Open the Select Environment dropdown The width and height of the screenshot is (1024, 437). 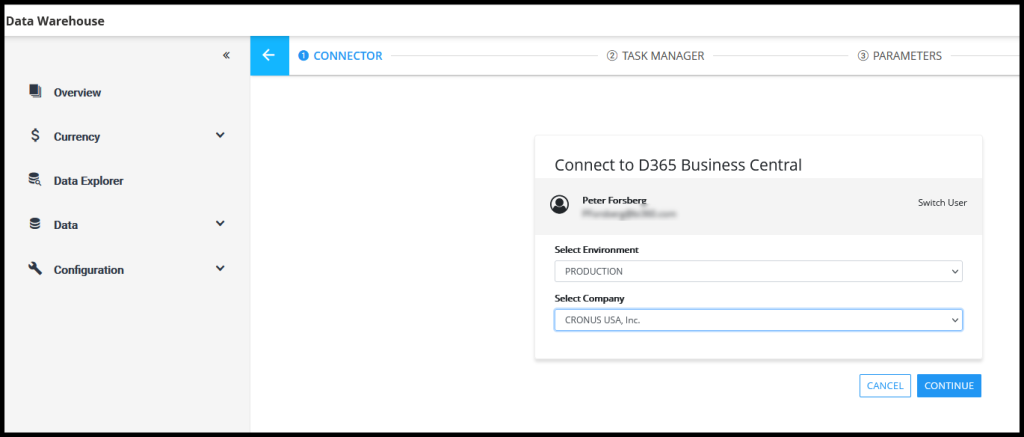point(758,272)
